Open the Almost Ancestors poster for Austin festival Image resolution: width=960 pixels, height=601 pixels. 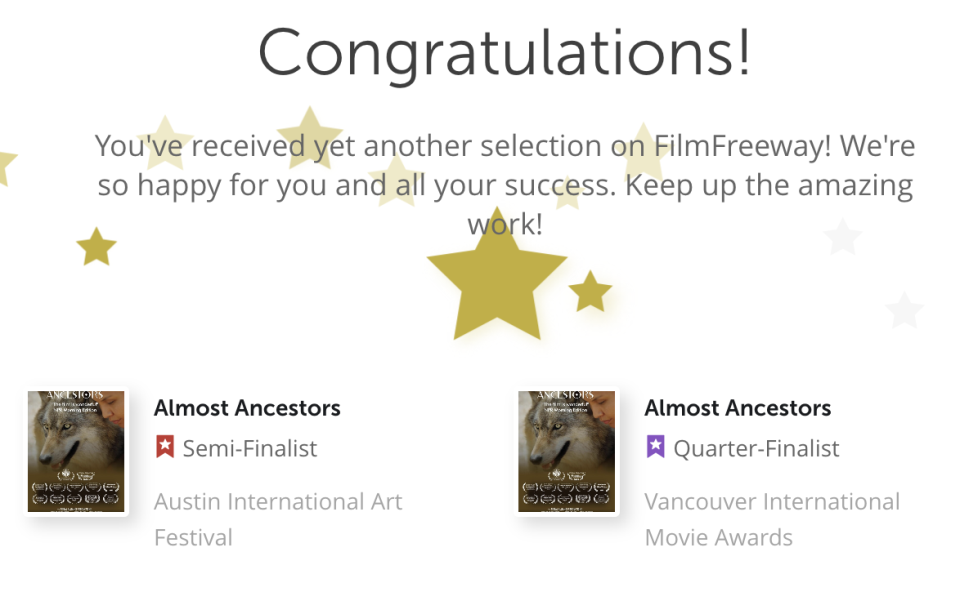76,452
